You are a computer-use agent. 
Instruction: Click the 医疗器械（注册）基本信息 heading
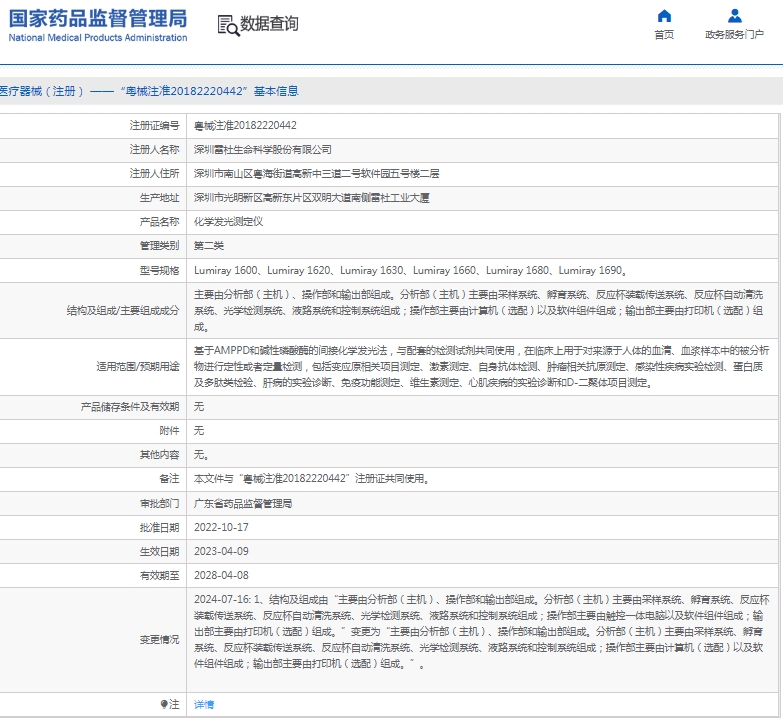(149, 91)
